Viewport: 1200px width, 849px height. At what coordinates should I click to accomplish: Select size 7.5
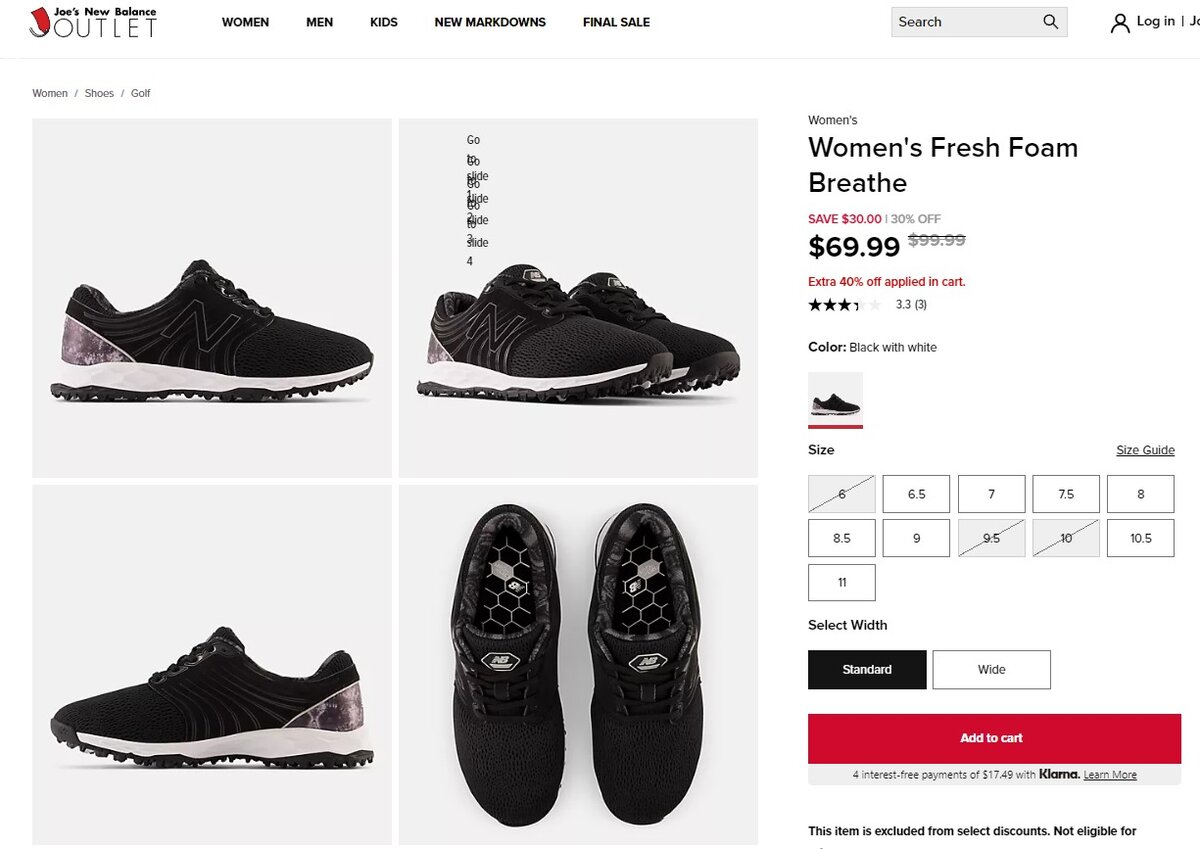[1066, 494]
